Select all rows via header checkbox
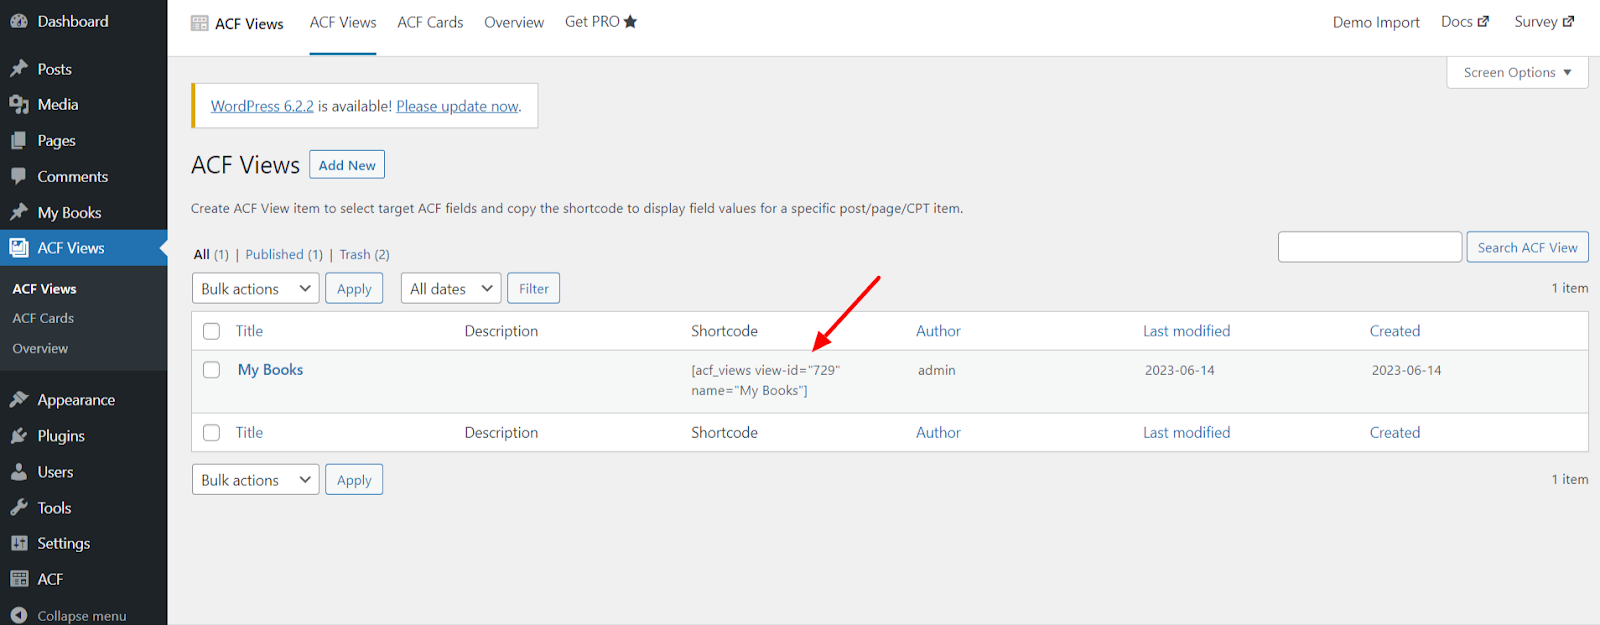The width and height of the screenshot is (1600, 625). [211, 331]
